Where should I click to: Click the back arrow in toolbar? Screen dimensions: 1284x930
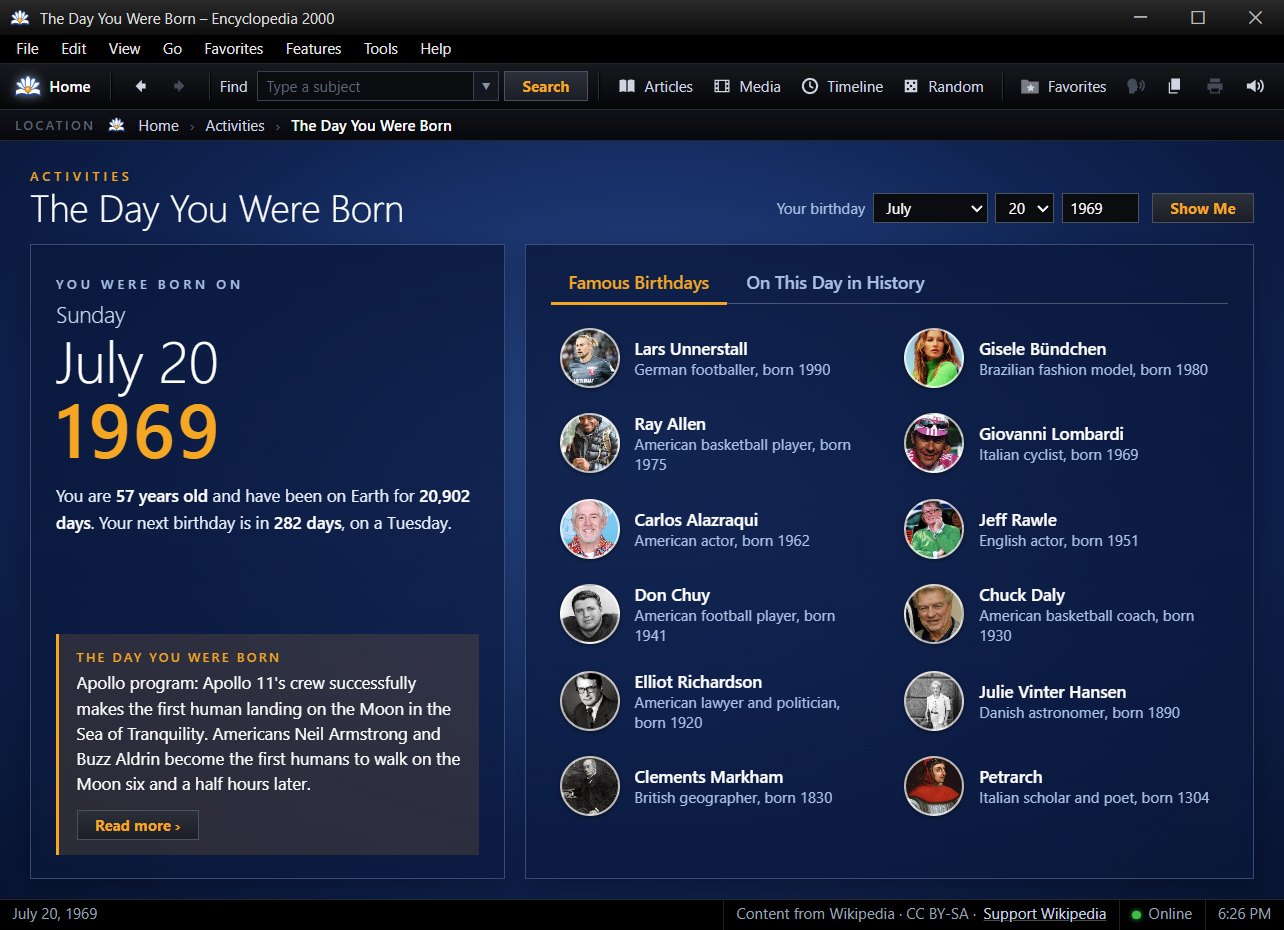(x=141, y=87)
